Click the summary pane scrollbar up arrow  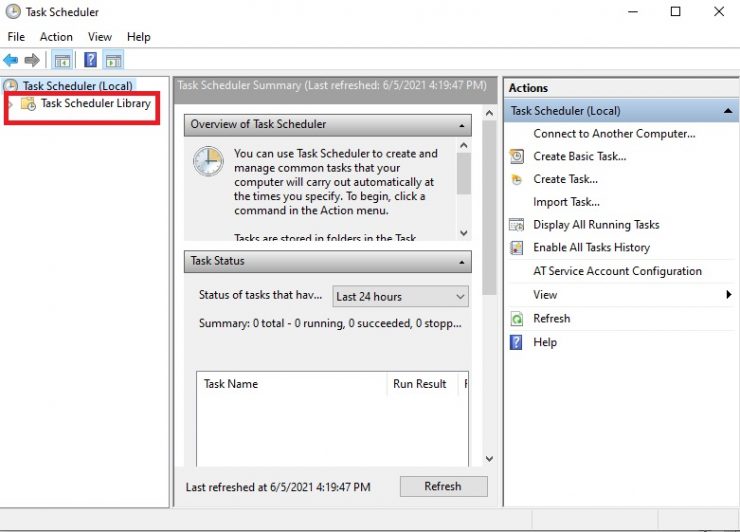tap(489, 113)
